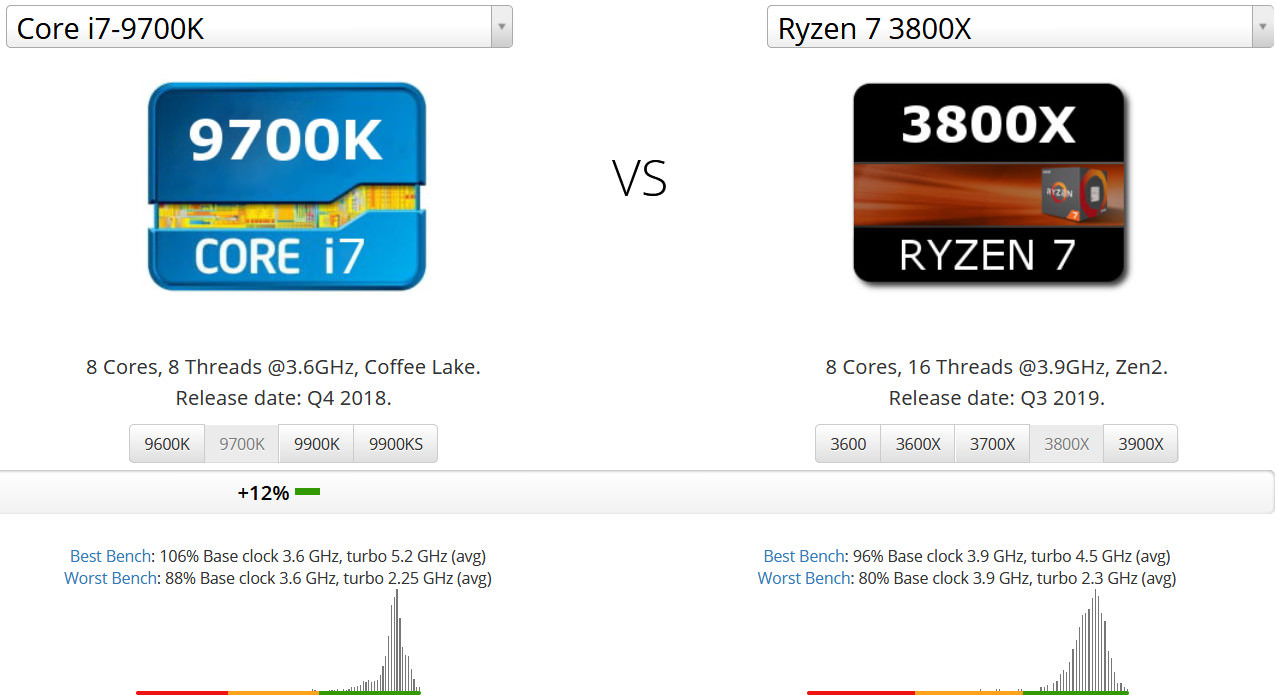Click the green +12% advantage bar
This screenshot has width=1276, height=699.
coord(308,492)
